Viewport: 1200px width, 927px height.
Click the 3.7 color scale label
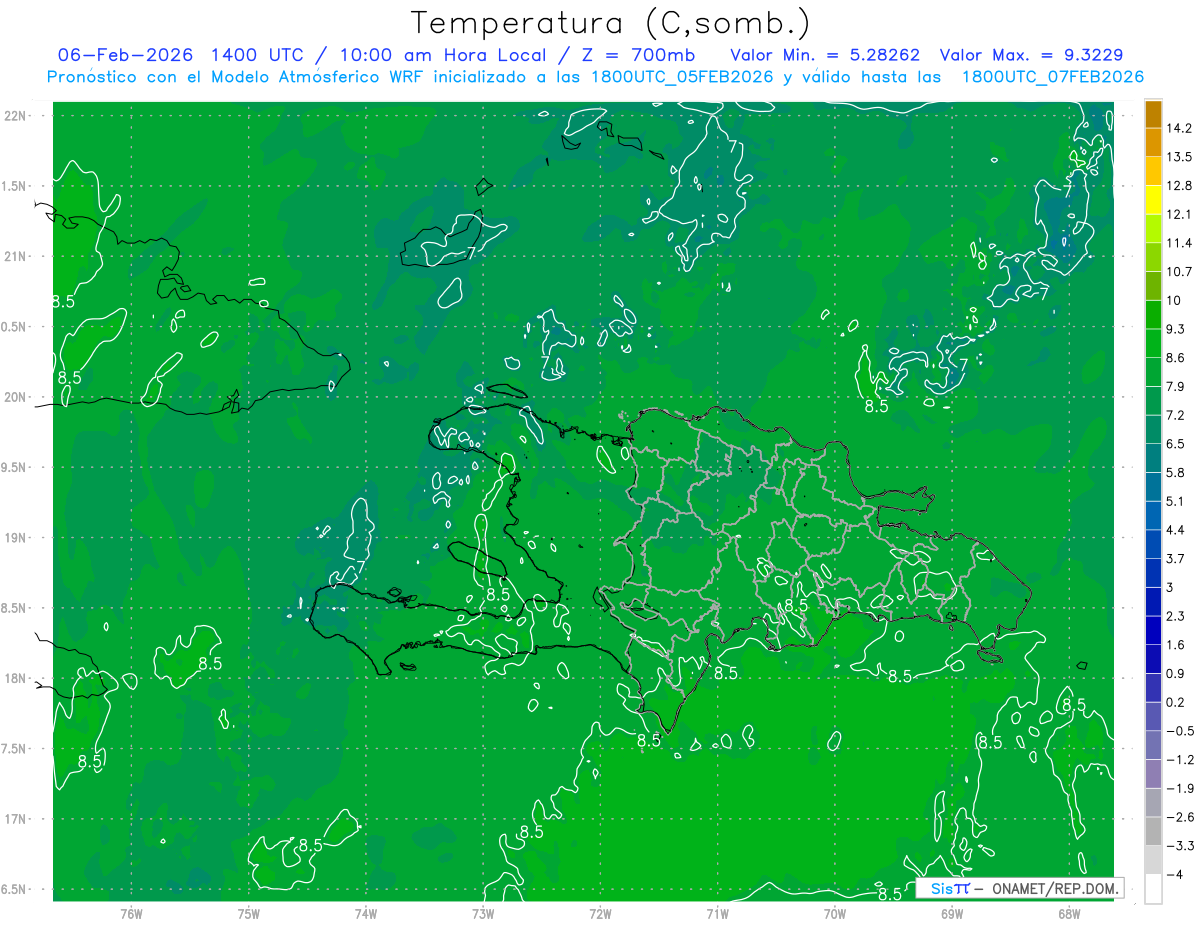coord(1176,558)
